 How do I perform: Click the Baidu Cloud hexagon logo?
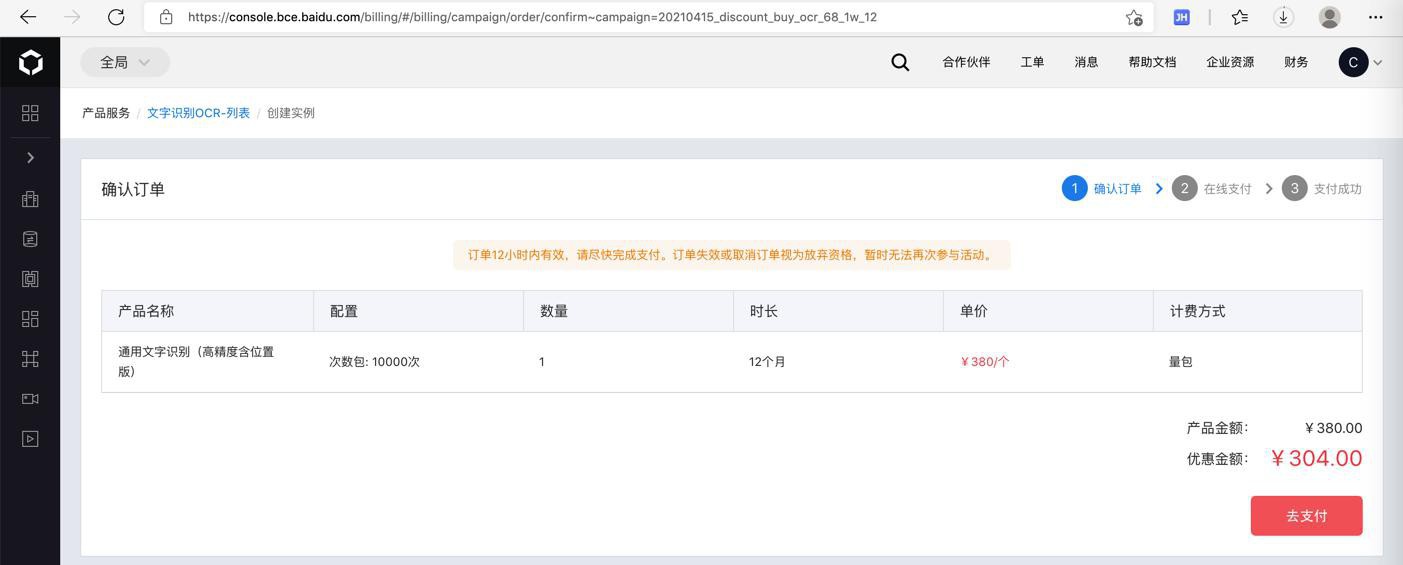[30, 62]
